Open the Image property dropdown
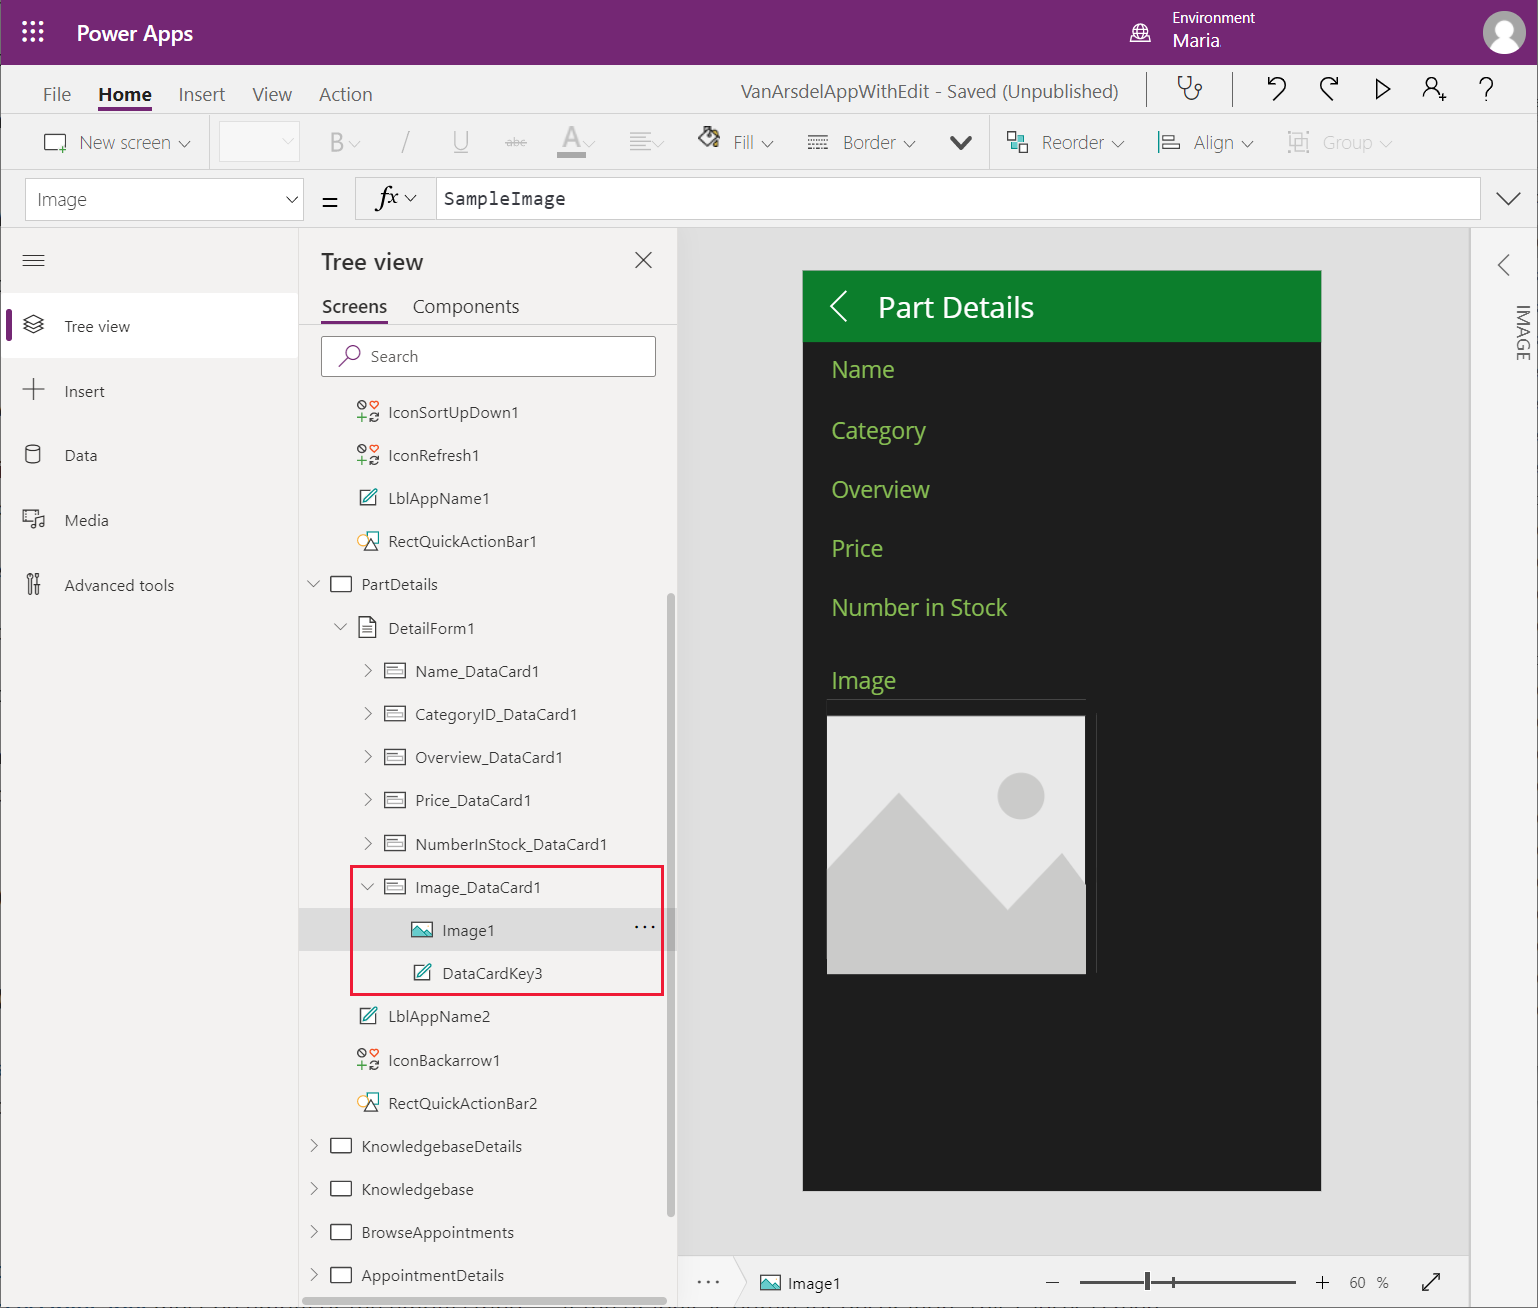This screenshot has width=1538, height=1308. pos(164,200)
